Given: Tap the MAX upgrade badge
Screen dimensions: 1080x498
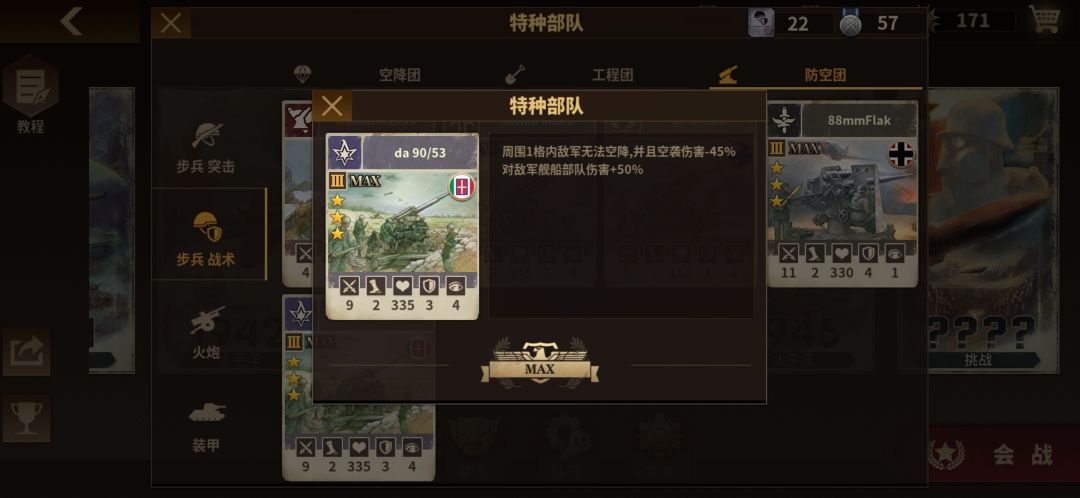Looking at the screenshot, I should point(540,364).
